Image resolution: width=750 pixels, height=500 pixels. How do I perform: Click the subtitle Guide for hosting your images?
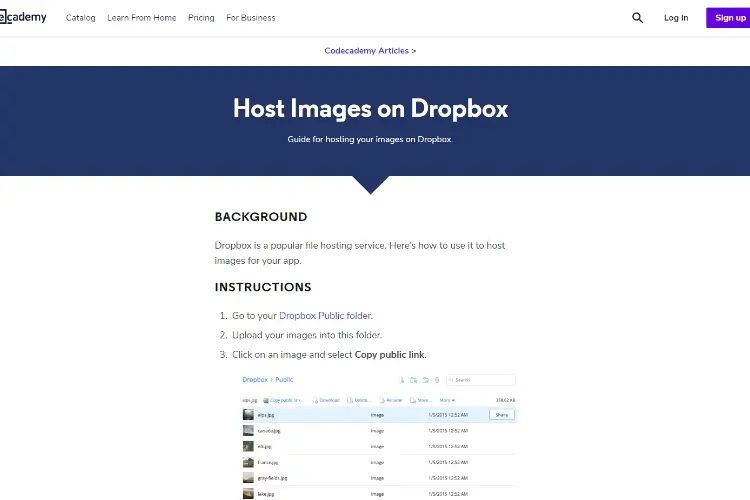point(370,139)
